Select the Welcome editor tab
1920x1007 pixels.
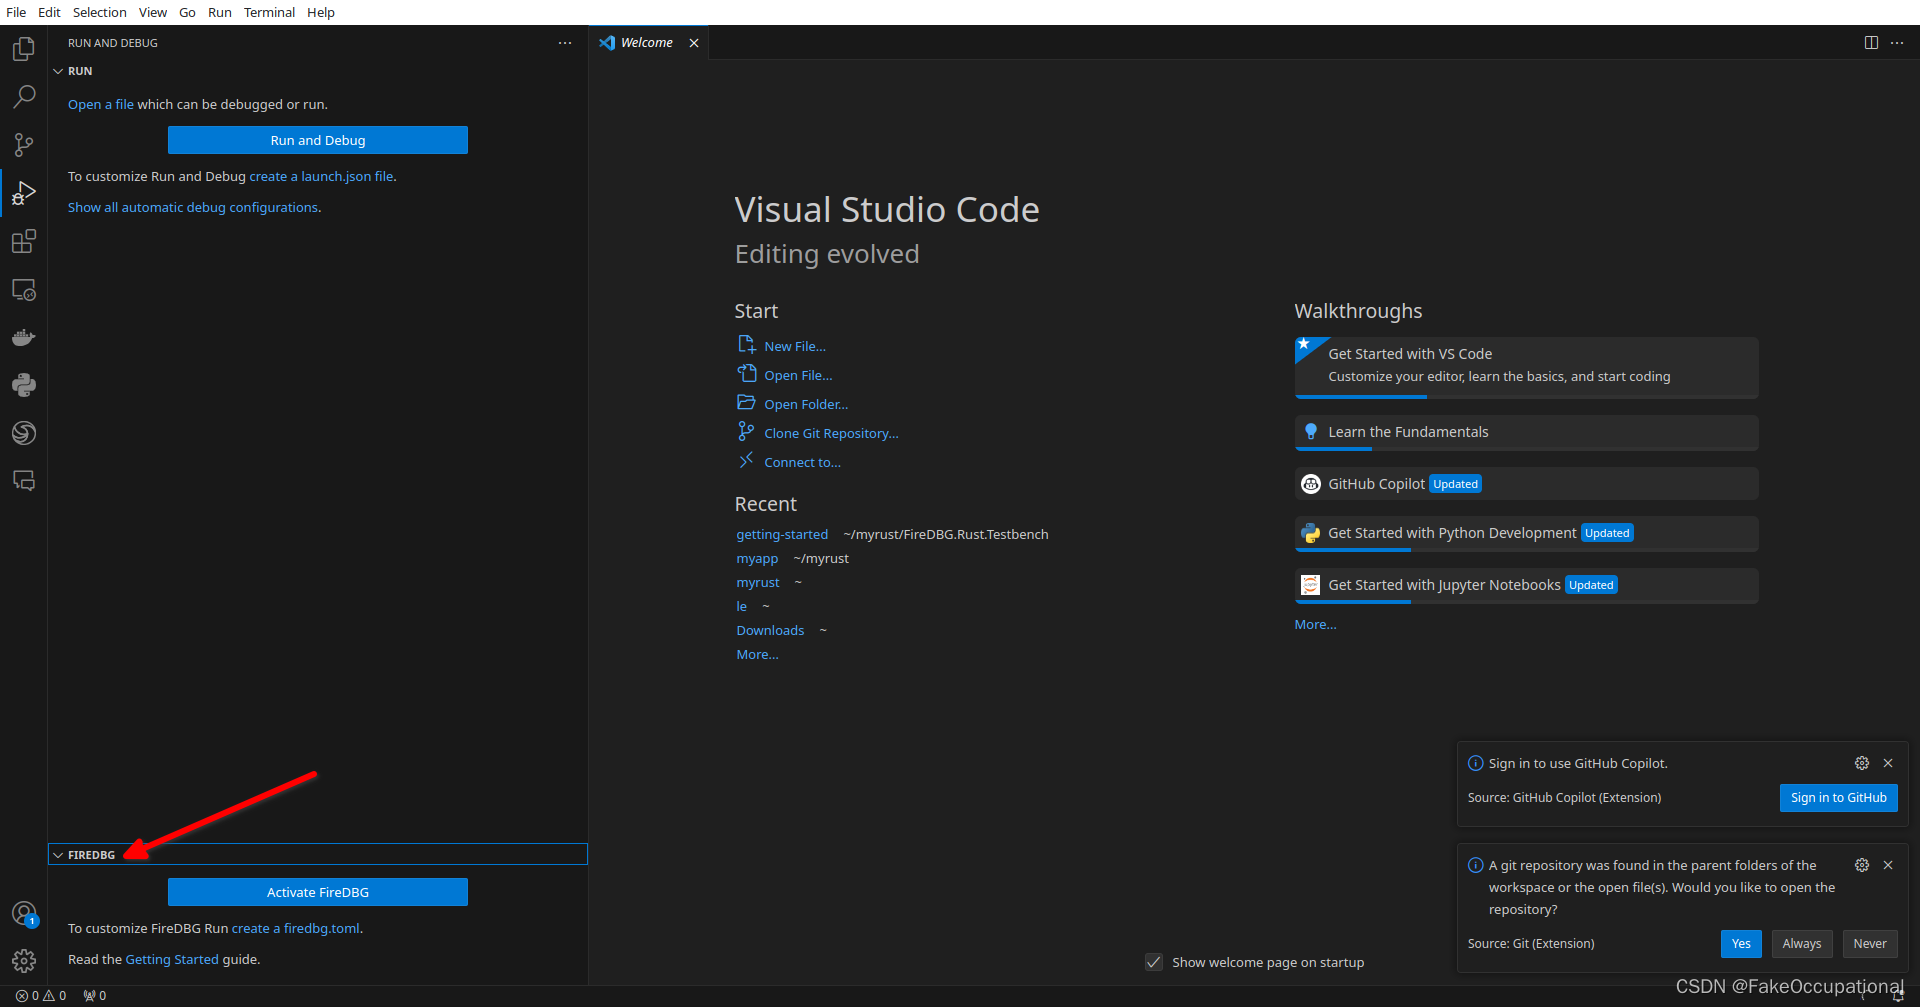point(648,43)
